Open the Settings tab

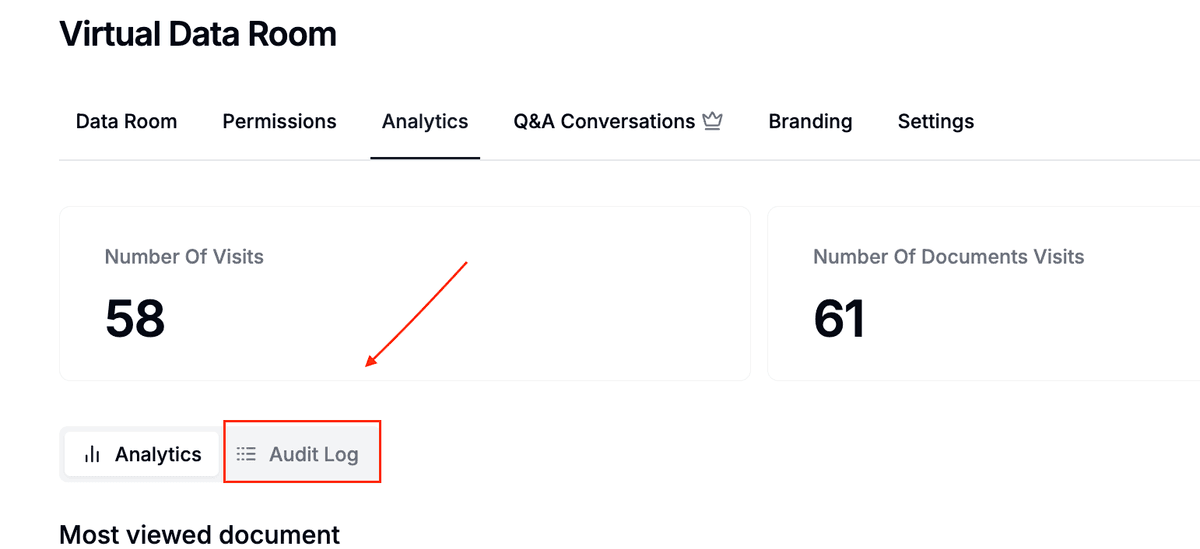pyautogui.click(x=935, y=121)
